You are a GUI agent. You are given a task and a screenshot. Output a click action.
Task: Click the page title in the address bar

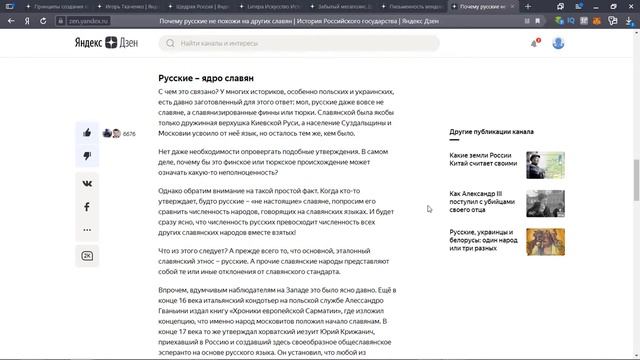coord(299,21)
